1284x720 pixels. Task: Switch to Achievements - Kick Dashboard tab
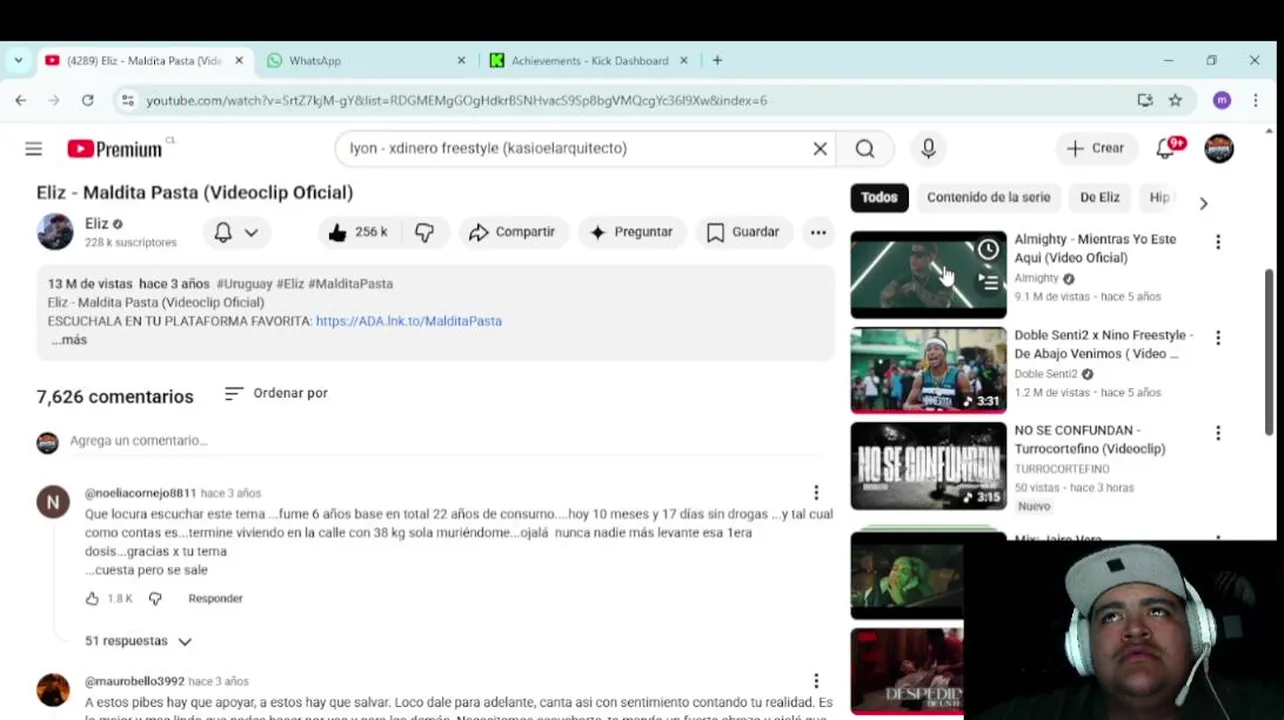(589, 60)
